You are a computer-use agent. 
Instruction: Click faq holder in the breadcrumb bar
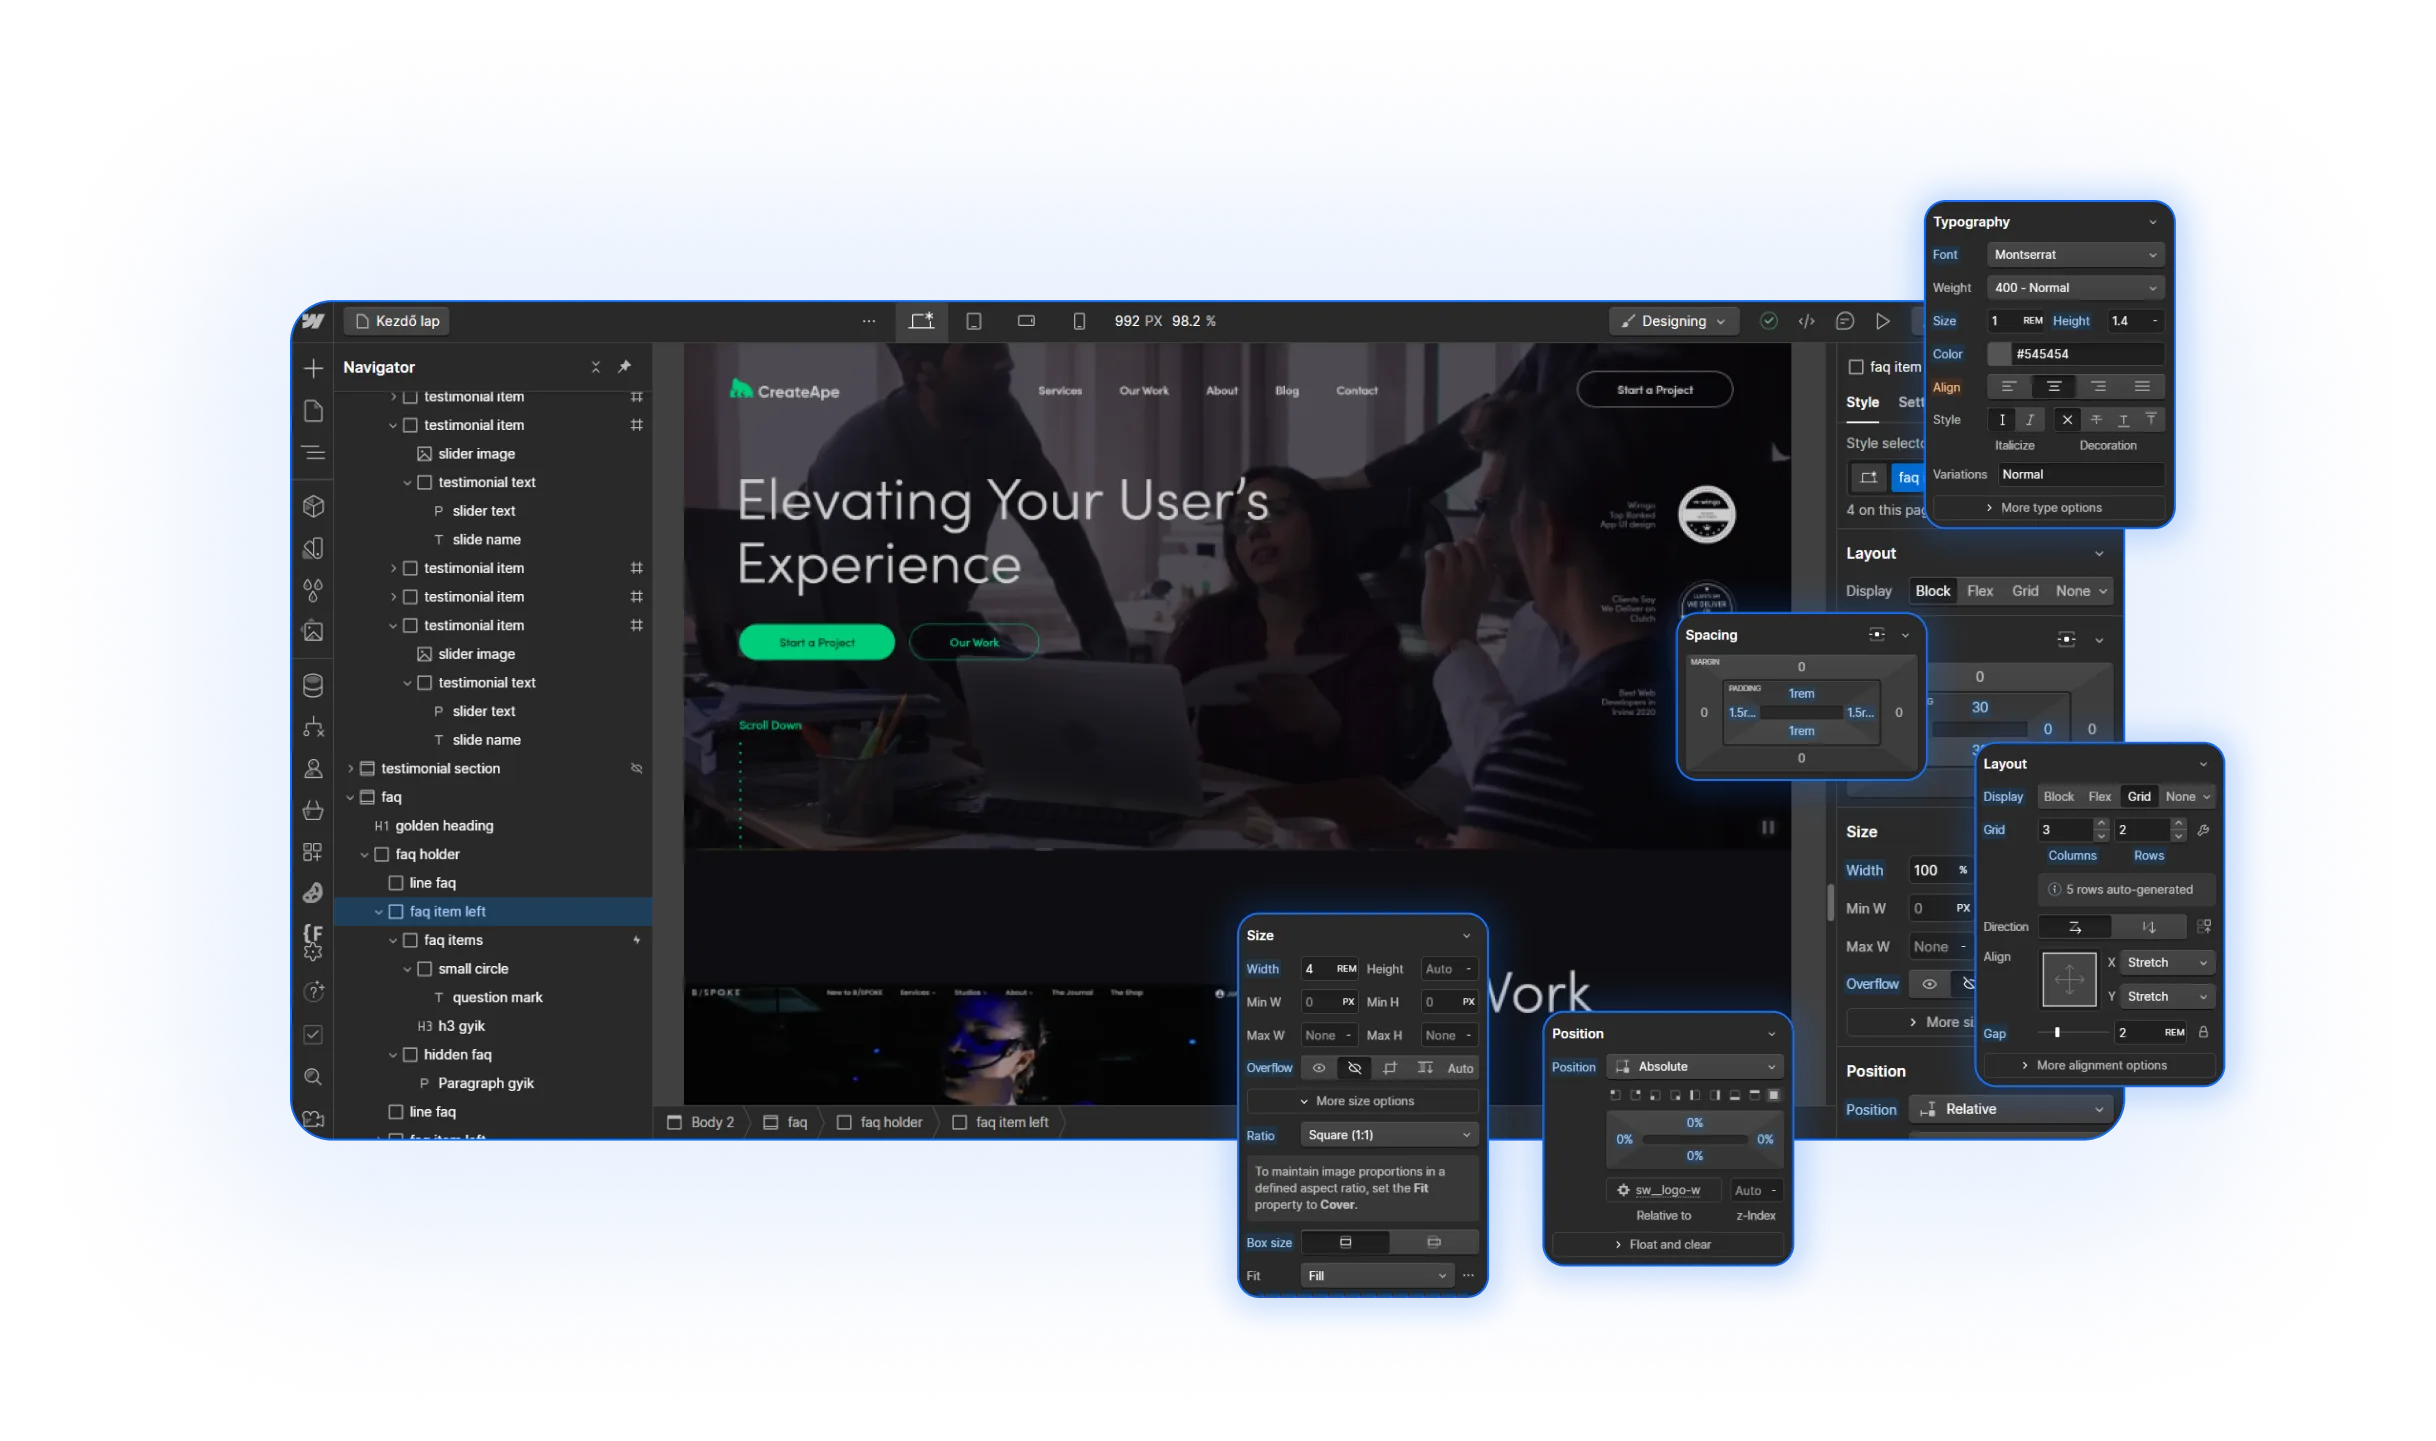(x=880, y=1123)
